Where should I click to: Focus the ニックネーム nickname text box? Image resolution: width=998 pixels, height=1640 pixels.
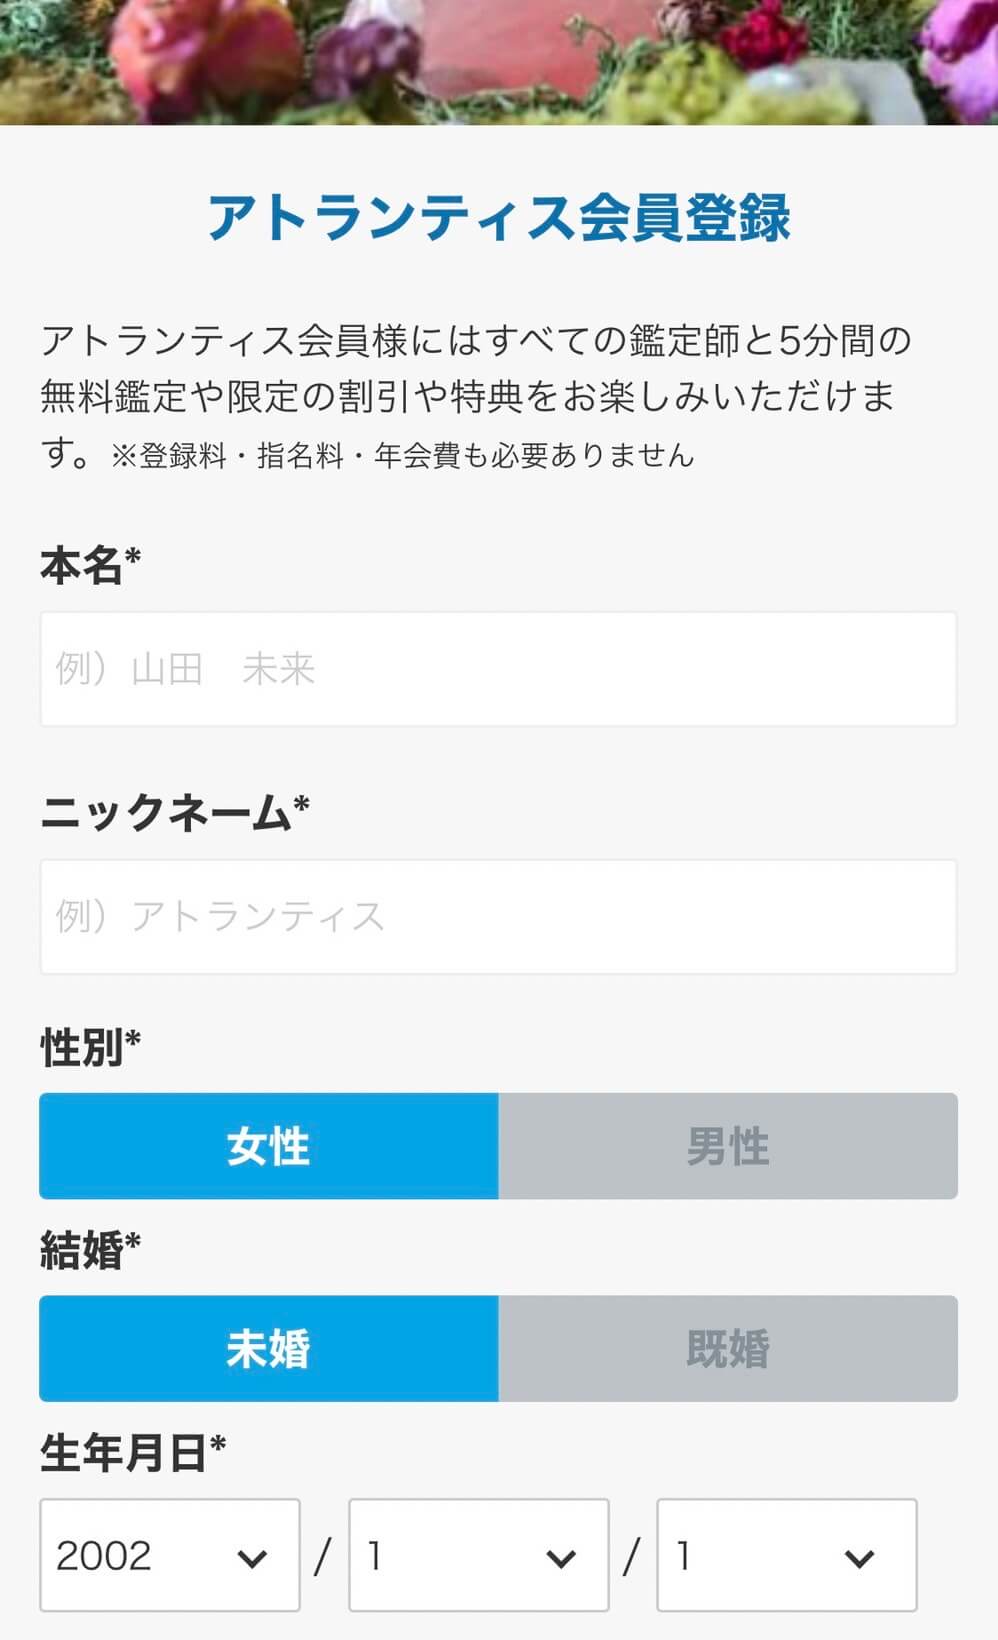pyautogui.click(x=498, y=917)
